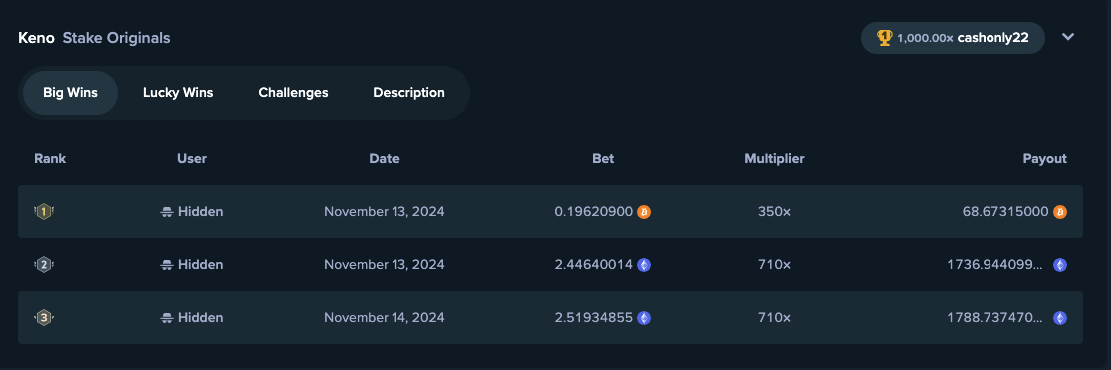This screenshot has height=370, width=1111.
Task: Open the Challenges tab
Action: pos(293,93)
